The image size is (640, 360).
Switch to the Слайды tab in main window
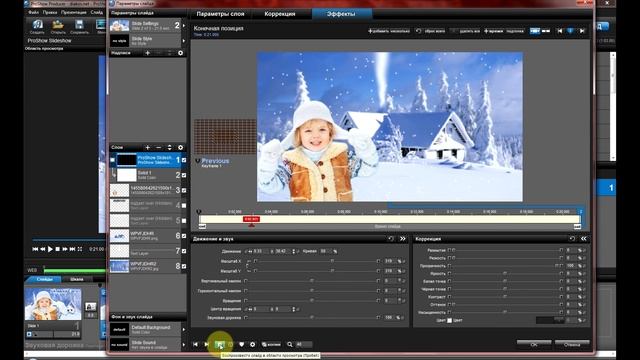click(44, 280)
